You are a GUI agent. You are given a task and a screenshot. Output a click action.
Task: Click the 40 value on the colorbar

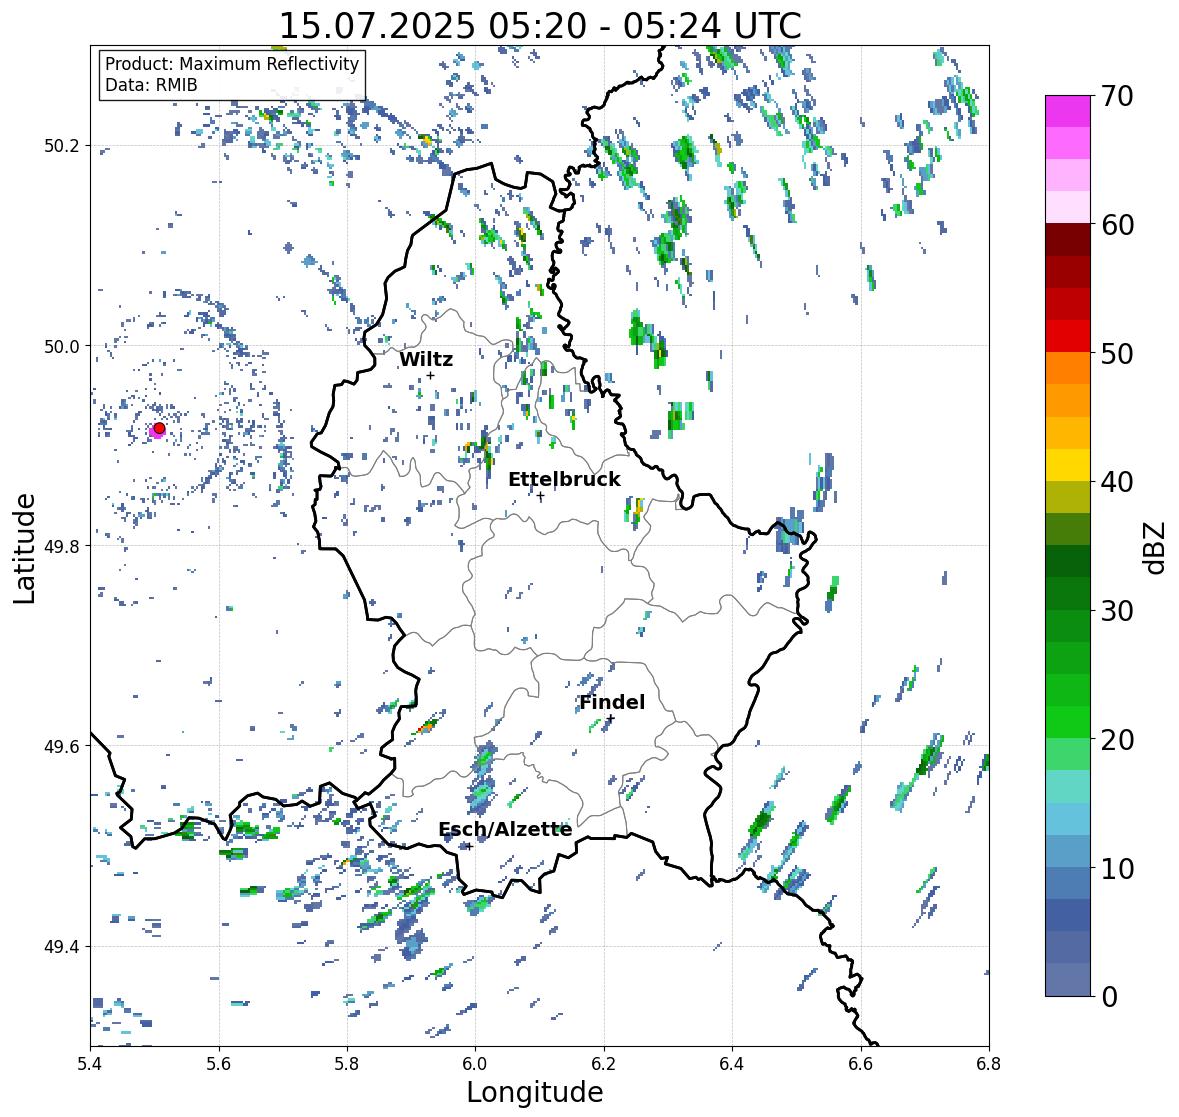pos(1117,482)
